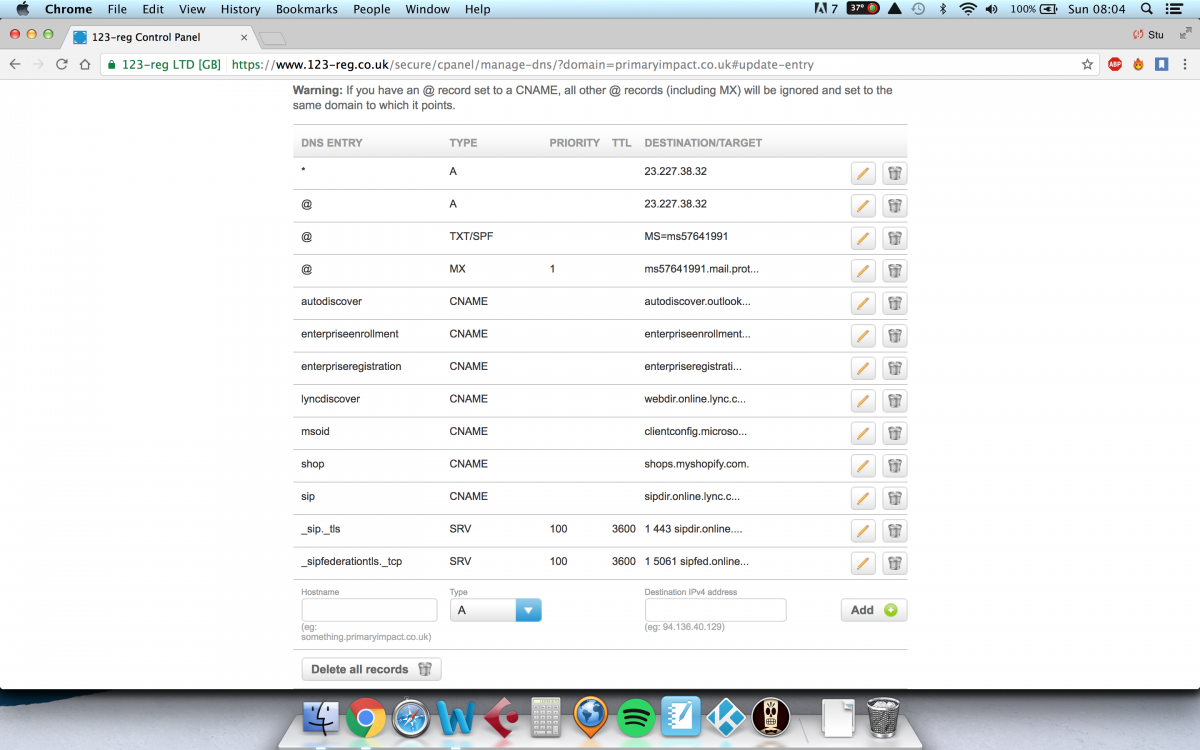
Task: Open Safari from the Dock
Action: click(411, 717)
